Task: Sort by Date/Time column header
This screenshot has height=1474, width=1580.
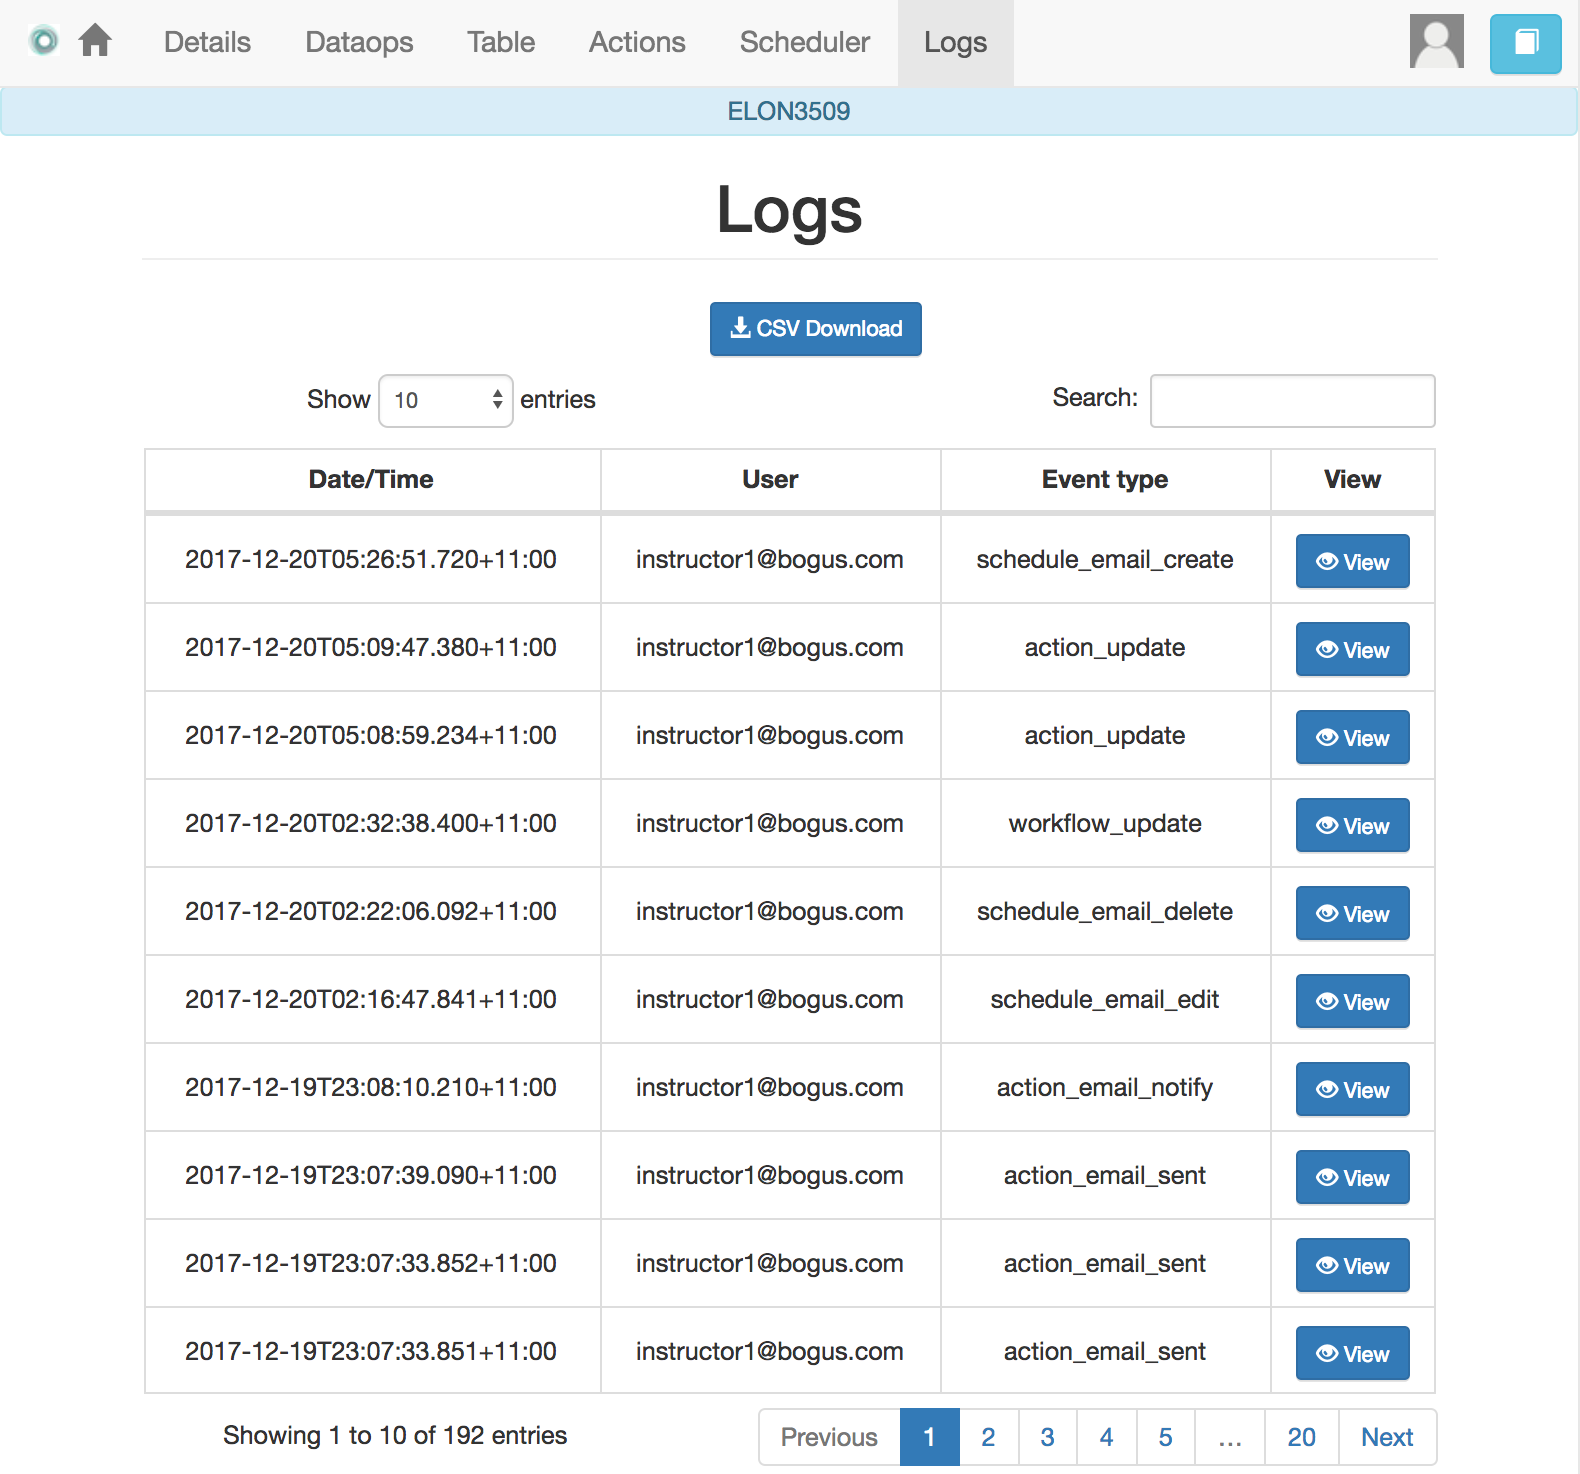Action: click(372, 479)
